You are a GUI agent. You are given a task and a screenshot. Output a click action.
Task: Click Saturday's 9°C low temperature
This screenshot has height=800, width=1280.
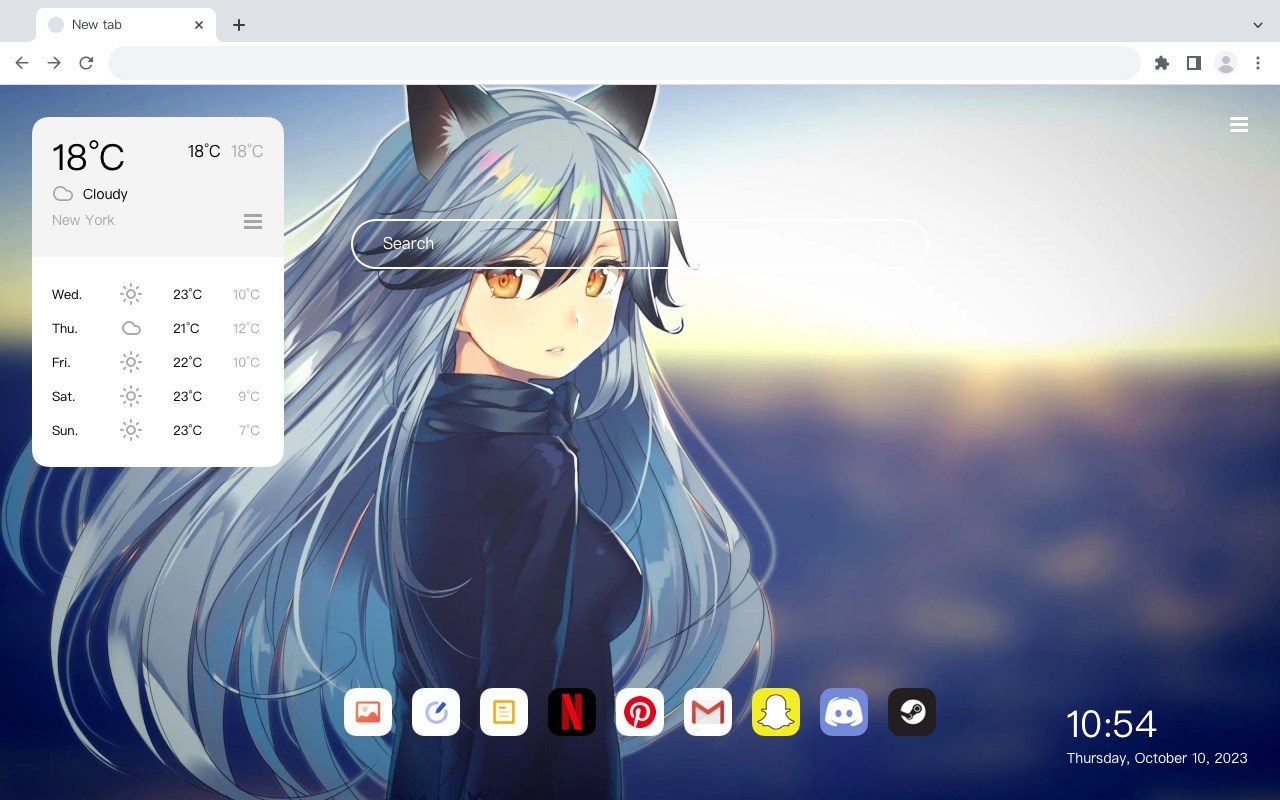tap(249, 396)
